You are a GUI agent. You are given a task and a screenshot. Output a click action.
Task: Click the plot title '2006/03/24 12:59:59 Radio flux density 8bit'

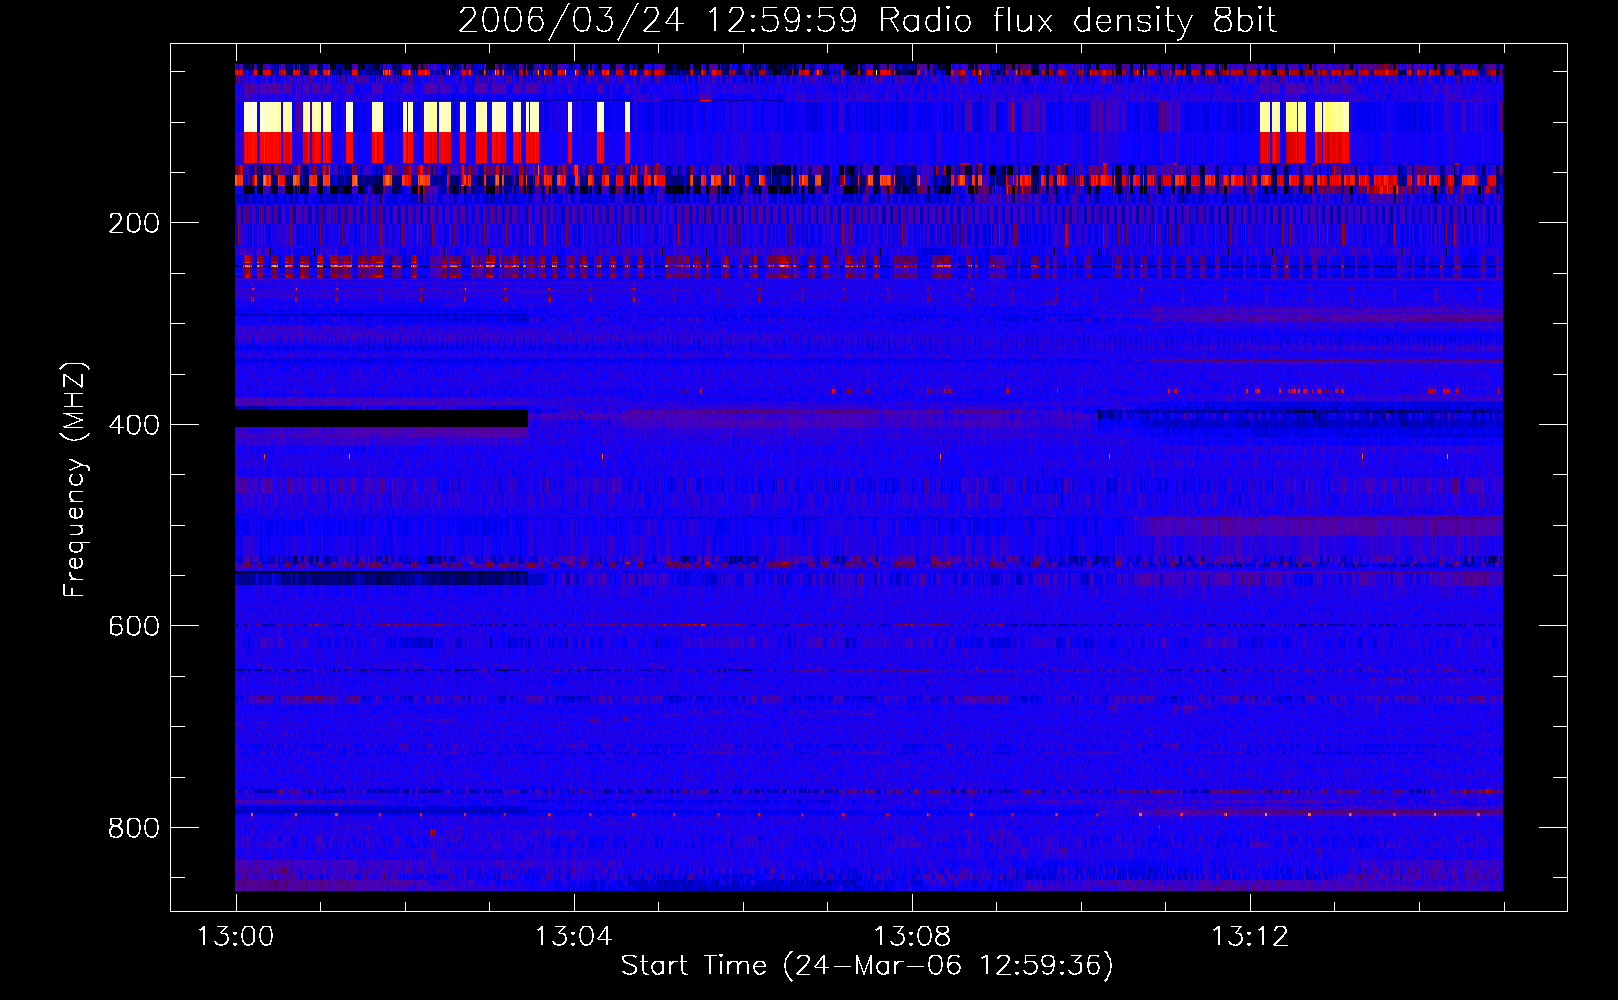tap(867, 21)
